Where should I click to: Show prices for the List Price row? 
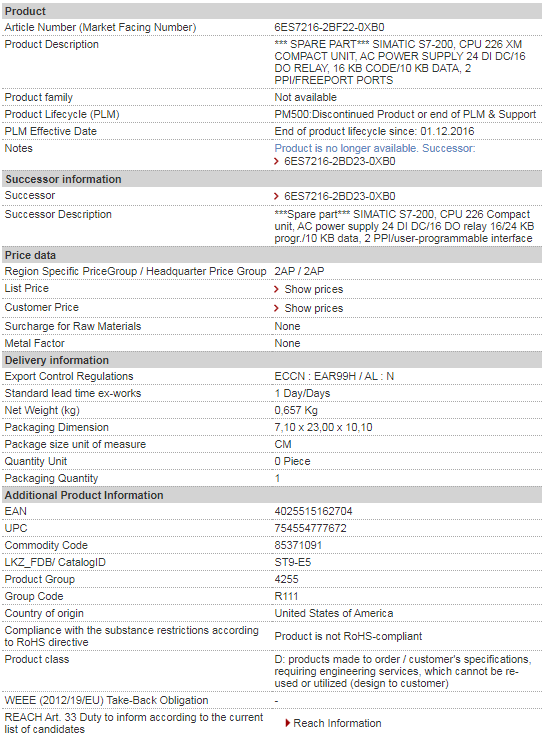pyautogui.click(x=314, y=290)
